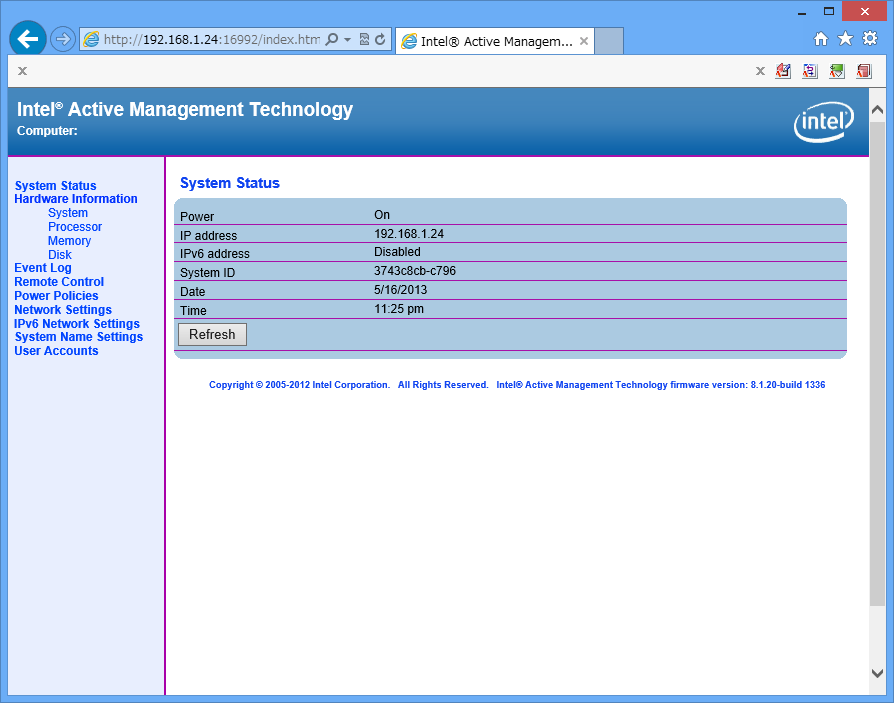This screenshot has height=703, width=894.
Task: Open the Home icon in browser
Action: tap(821, 39)
